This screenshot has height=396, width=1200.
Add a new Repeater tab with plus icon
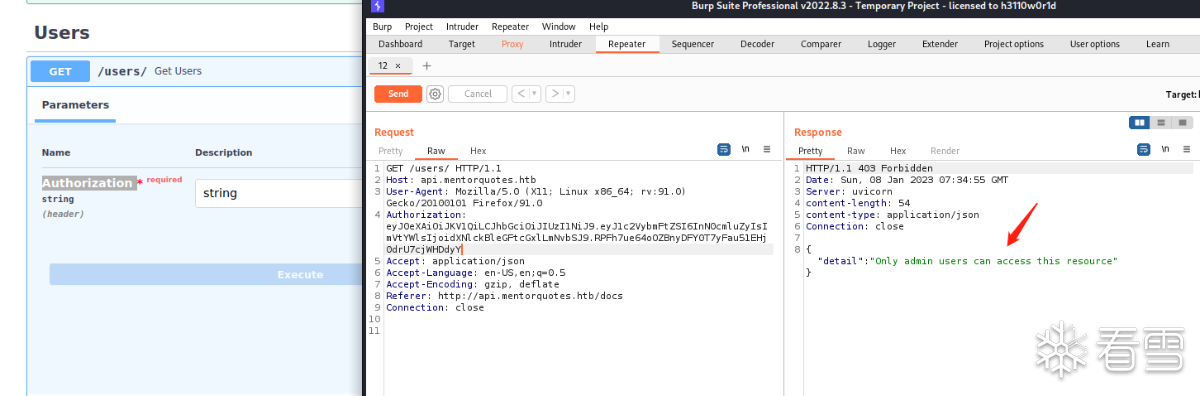click(x=427, y=65)
